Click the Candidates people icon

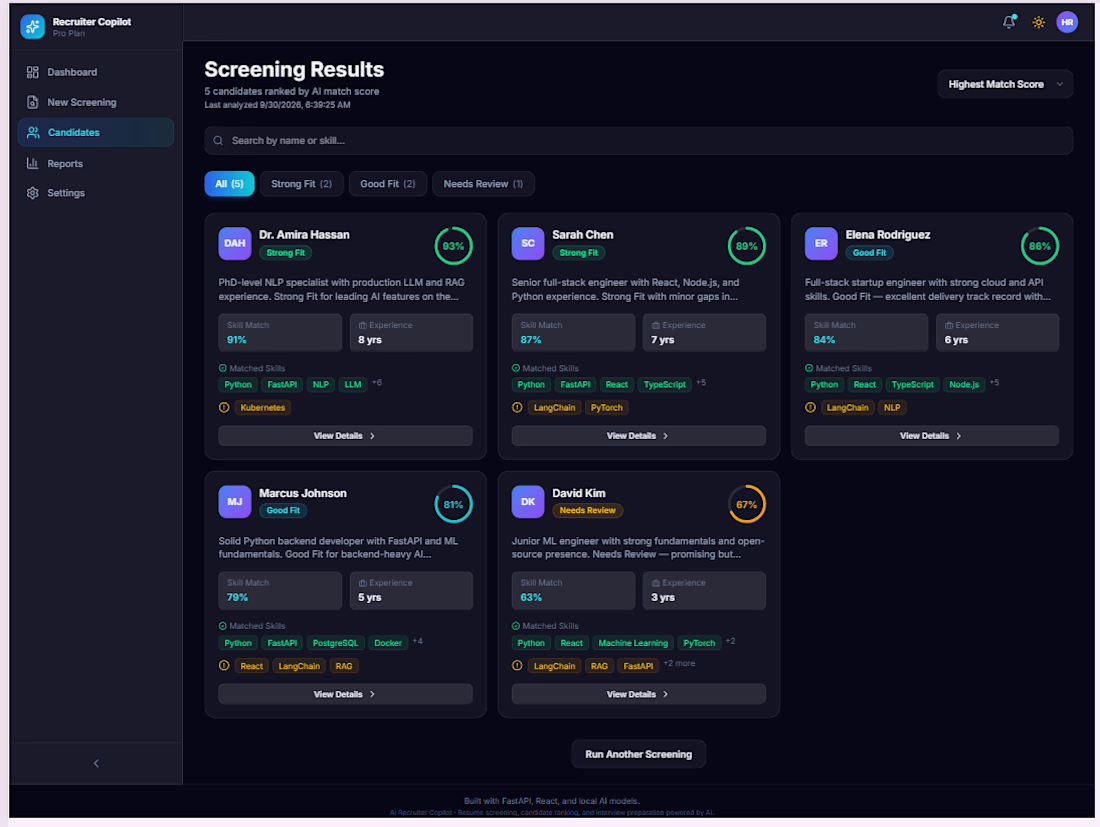[33, 133]
